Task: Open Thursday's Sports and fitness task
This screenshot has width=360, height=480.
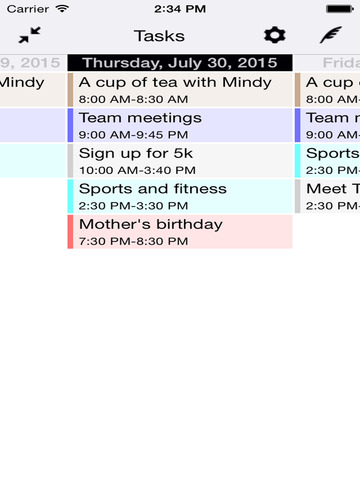Action: coord(180,196)
